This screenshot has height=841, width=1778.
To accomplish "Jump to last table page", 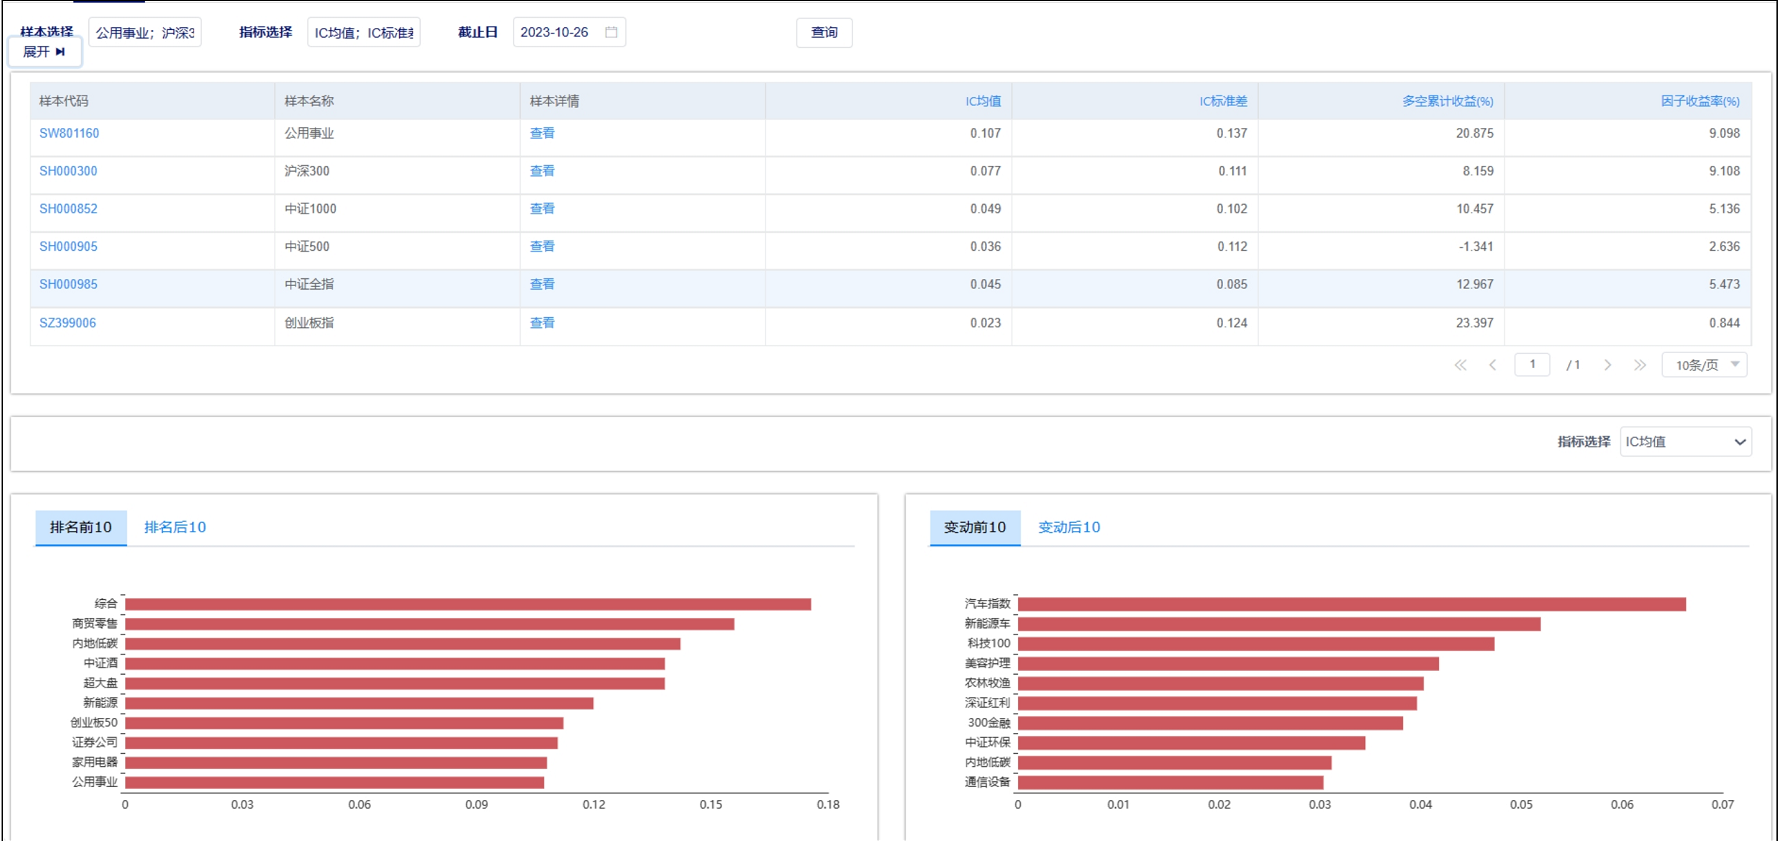I will [x=1640, y=365].
